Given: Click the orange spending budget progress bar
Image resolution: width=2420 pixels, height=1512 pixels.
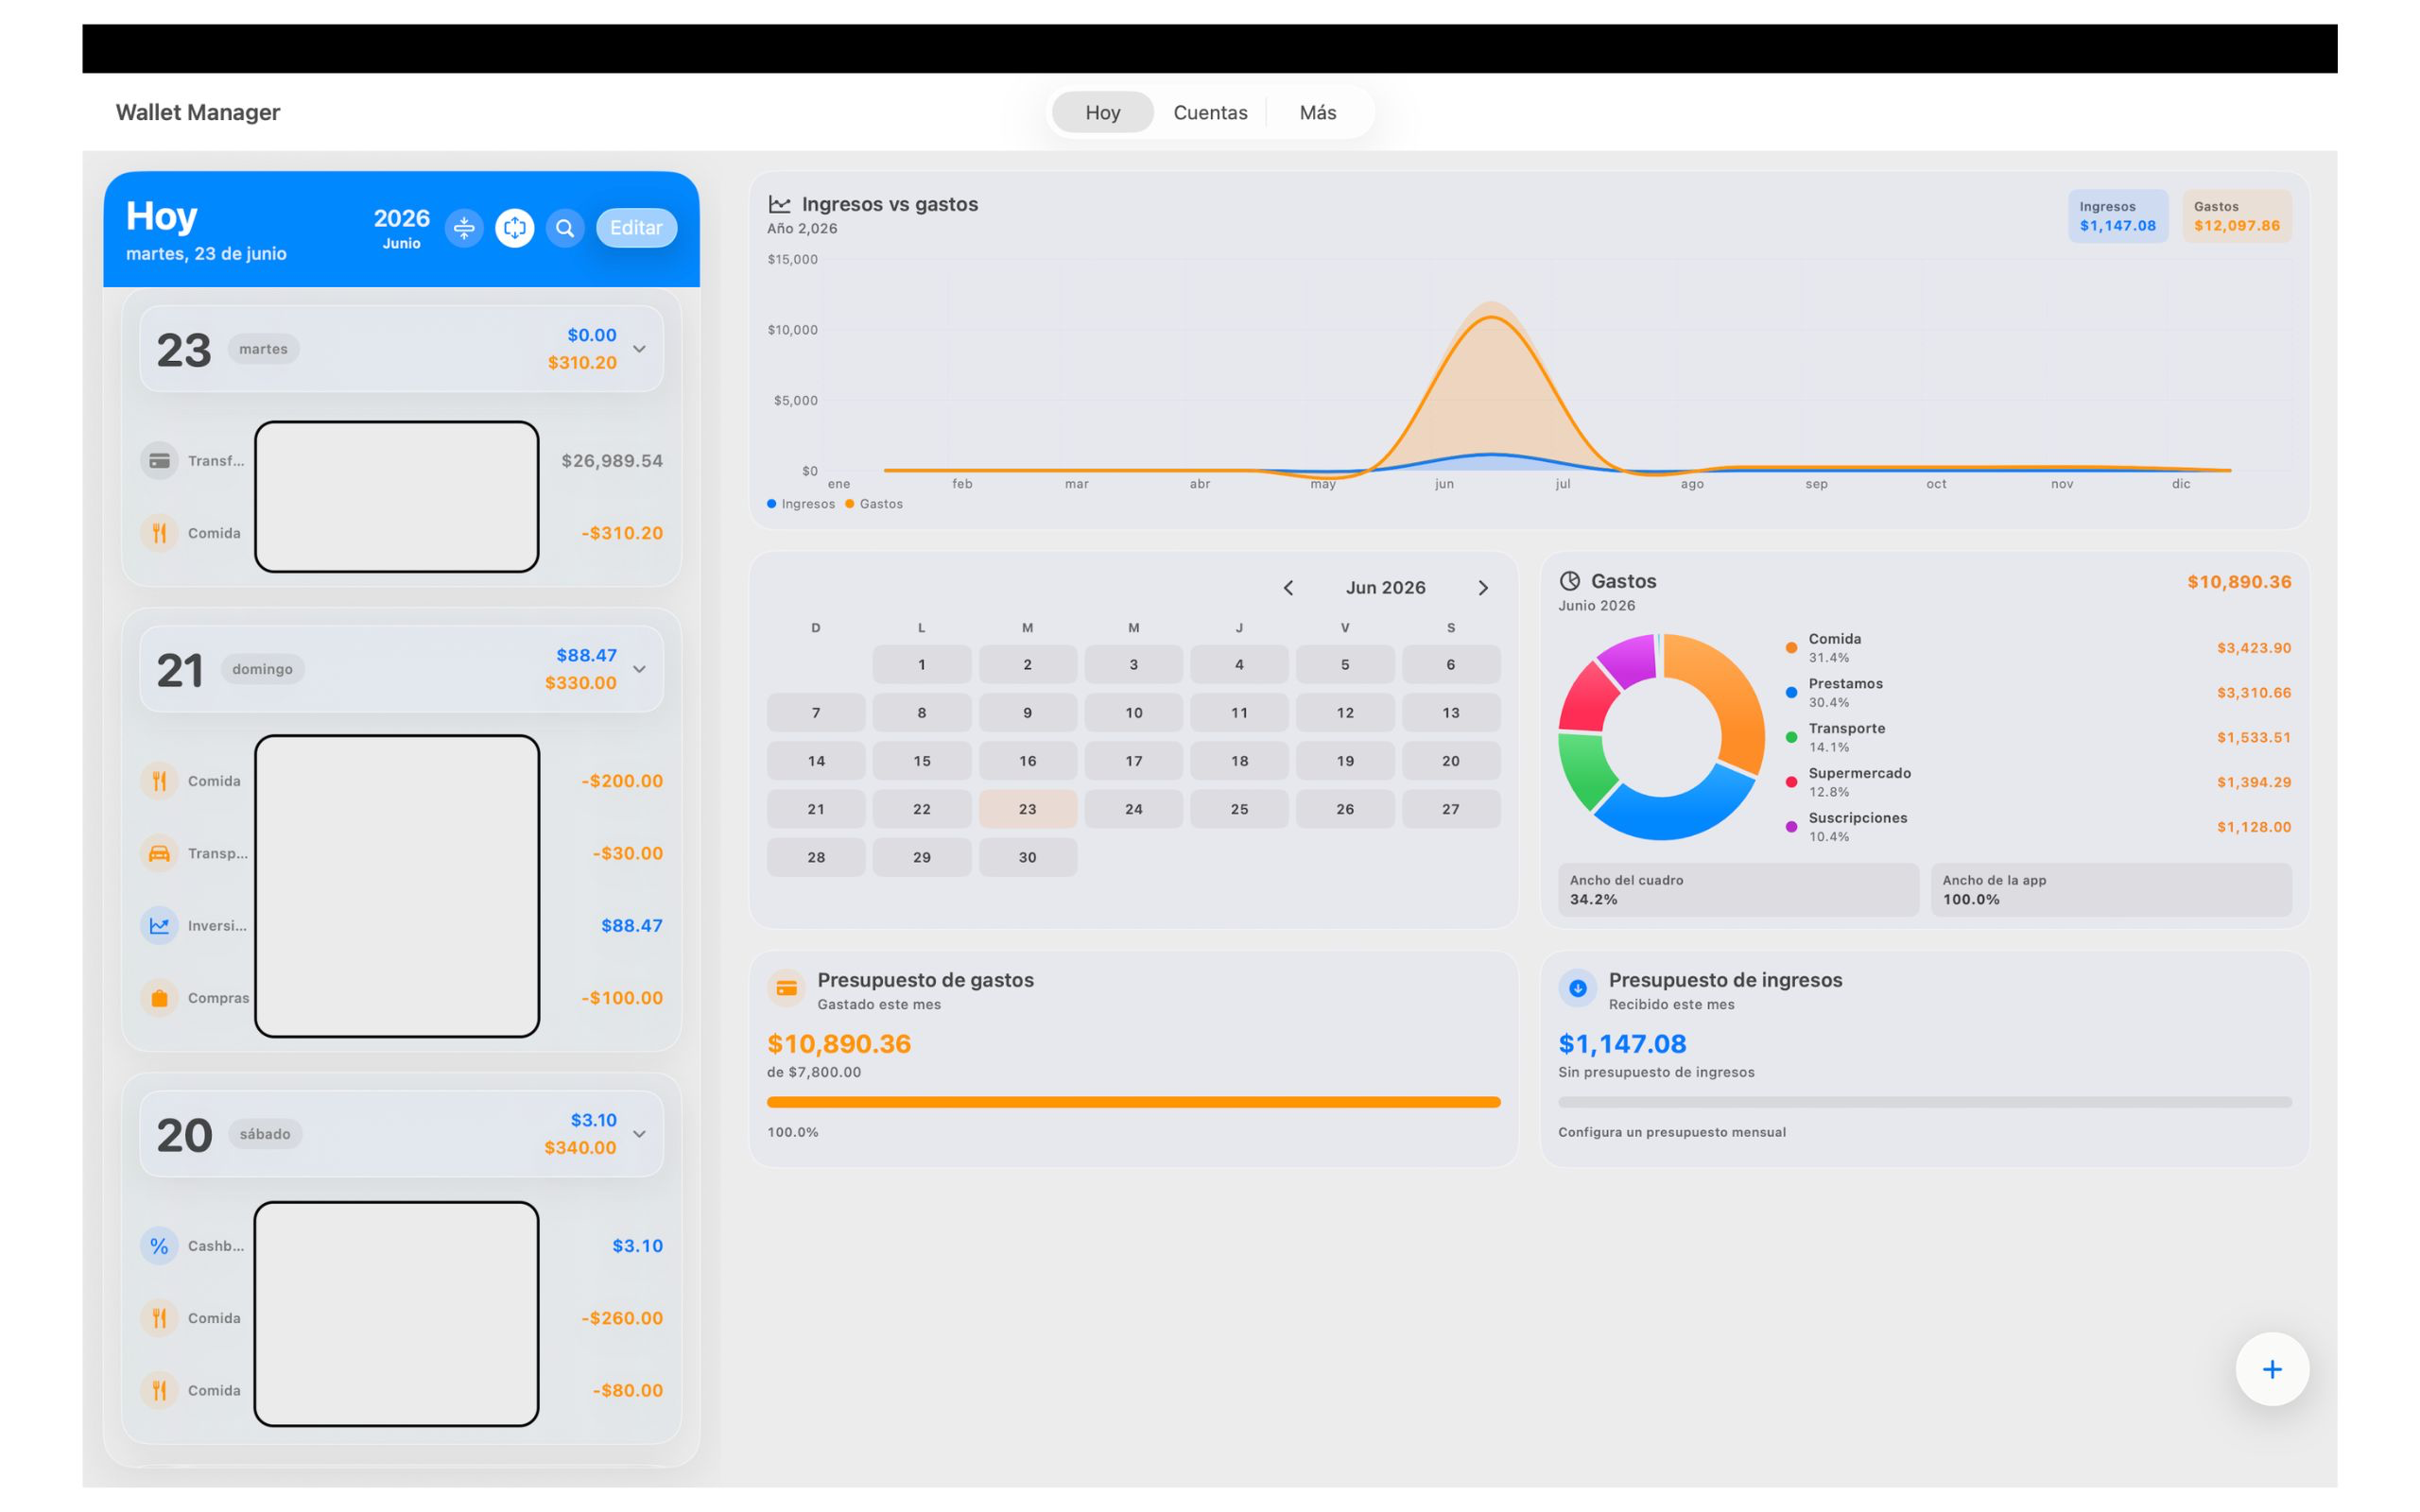Looking at the screenshot, I should pos(1133,1102).
